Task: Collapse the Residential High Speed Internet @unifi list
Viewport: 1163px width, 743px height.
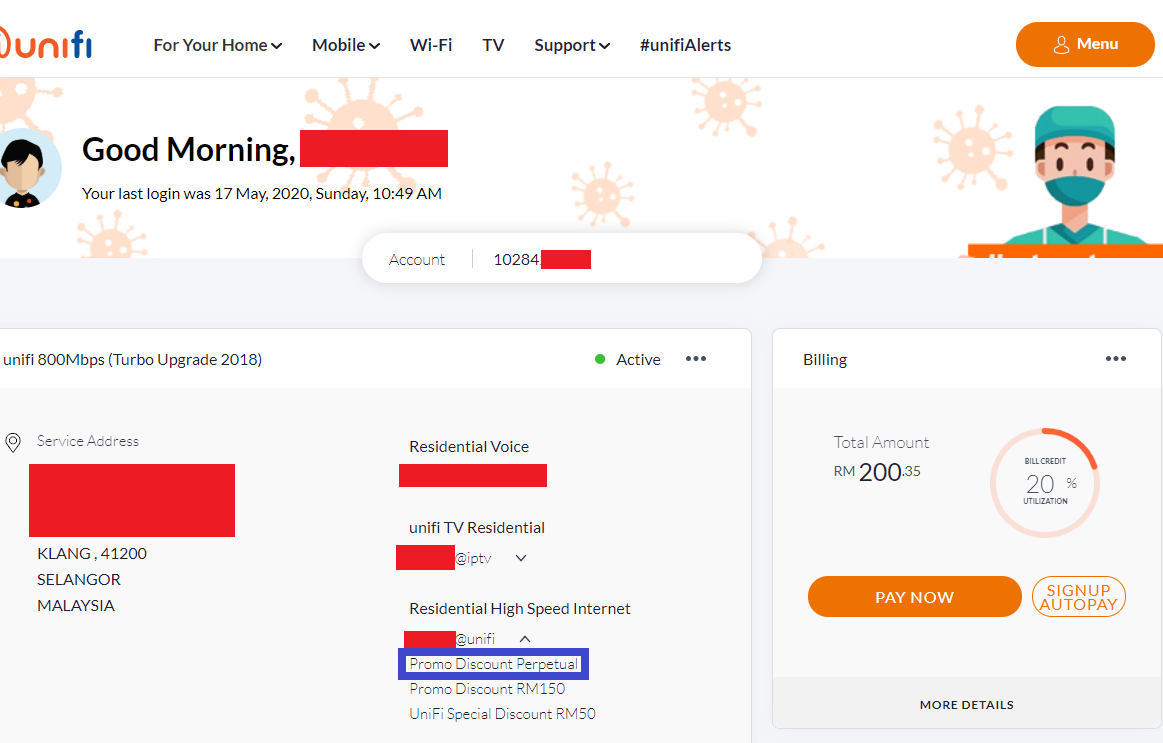Action: click(x=524, y=639)
